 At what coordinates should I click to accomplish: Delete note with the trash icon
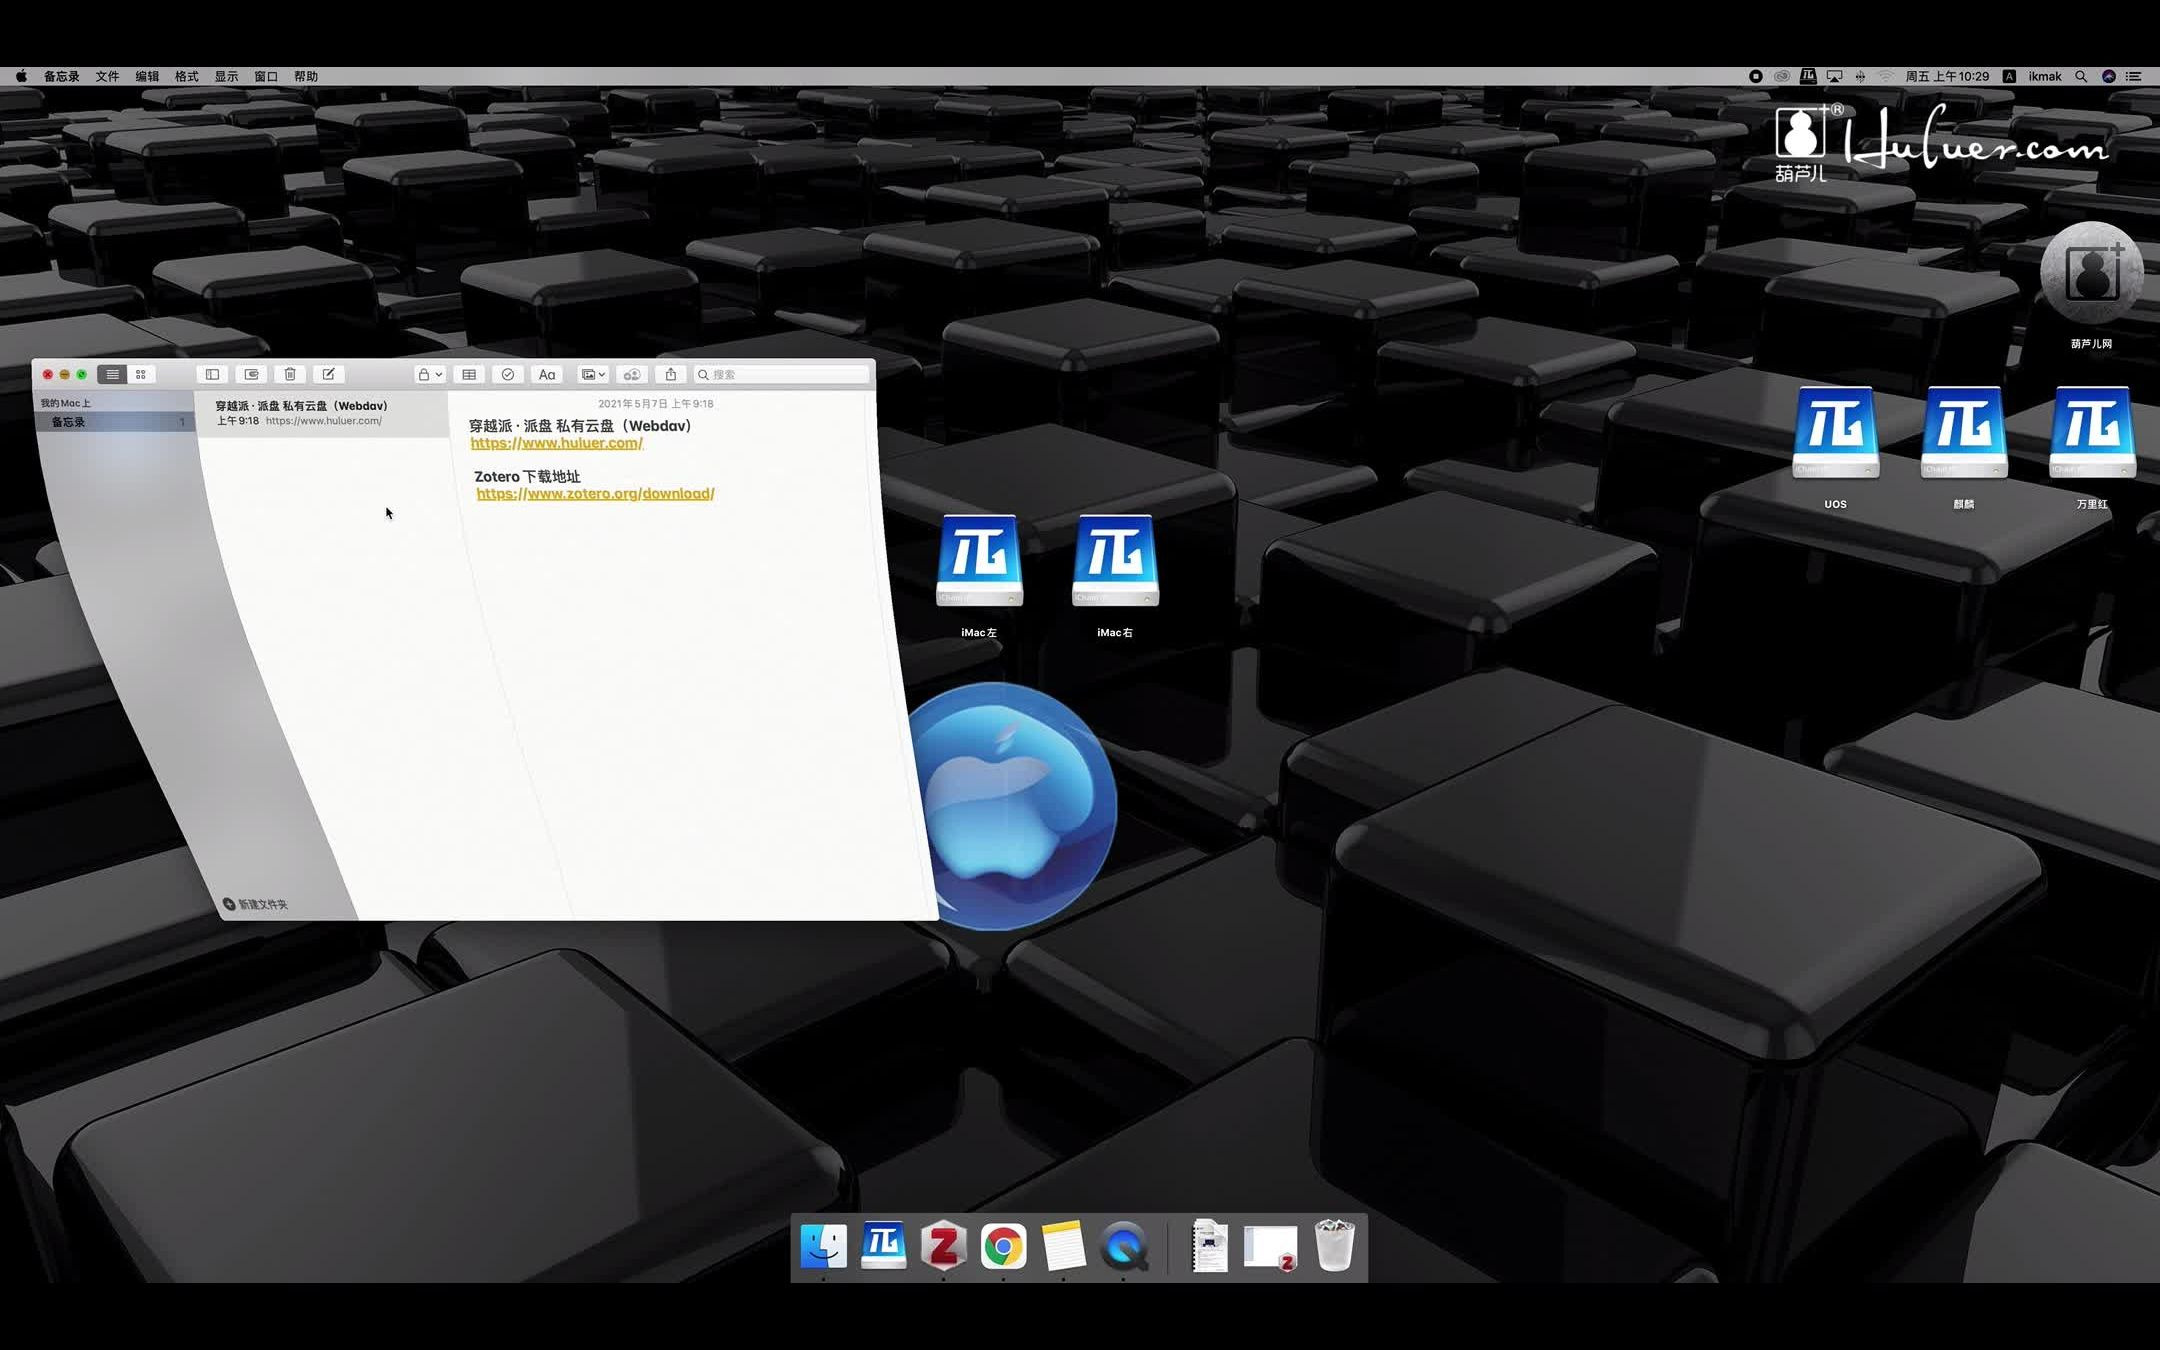[x=290, y=374]
